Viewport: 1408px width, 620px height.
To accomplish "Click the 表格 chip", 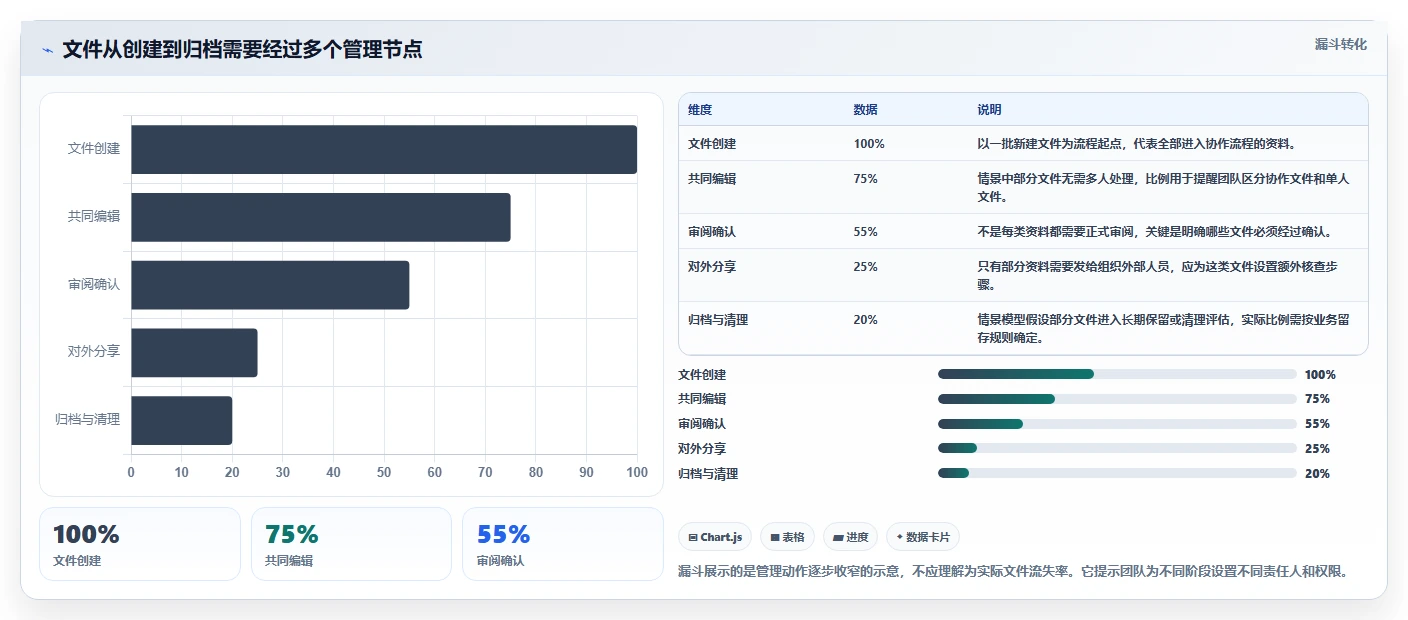I will coord(787,537).
